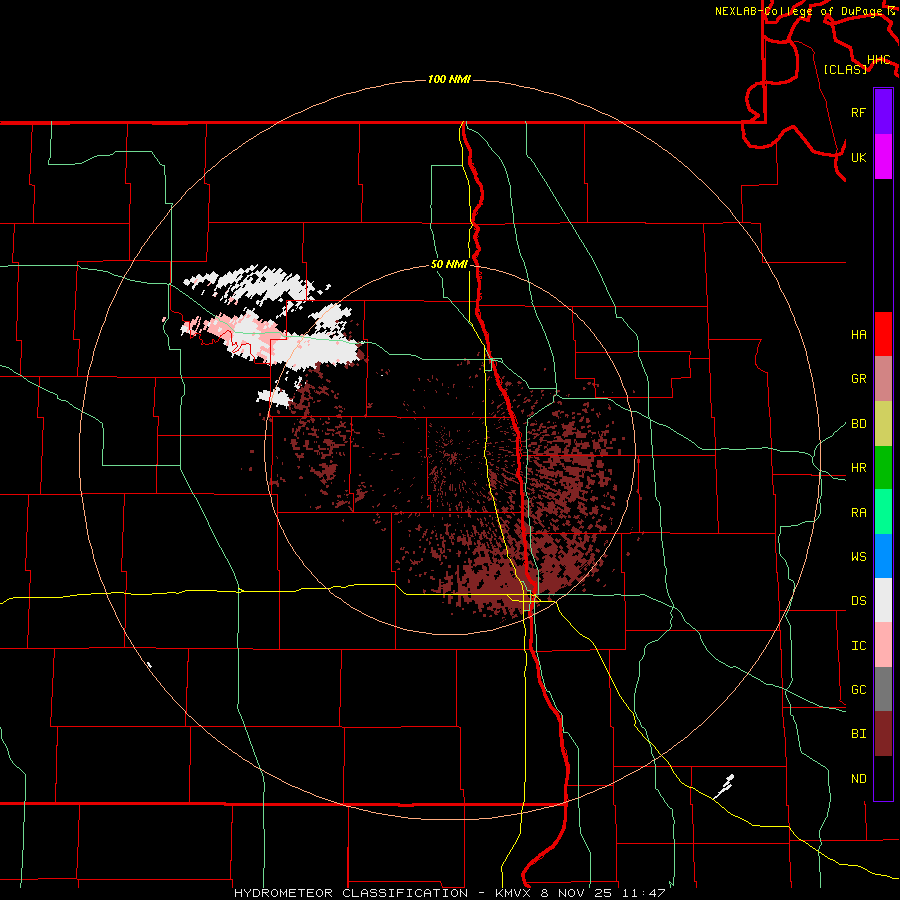Click the WS legend label
900x900 pixels.
pos(859,557)
